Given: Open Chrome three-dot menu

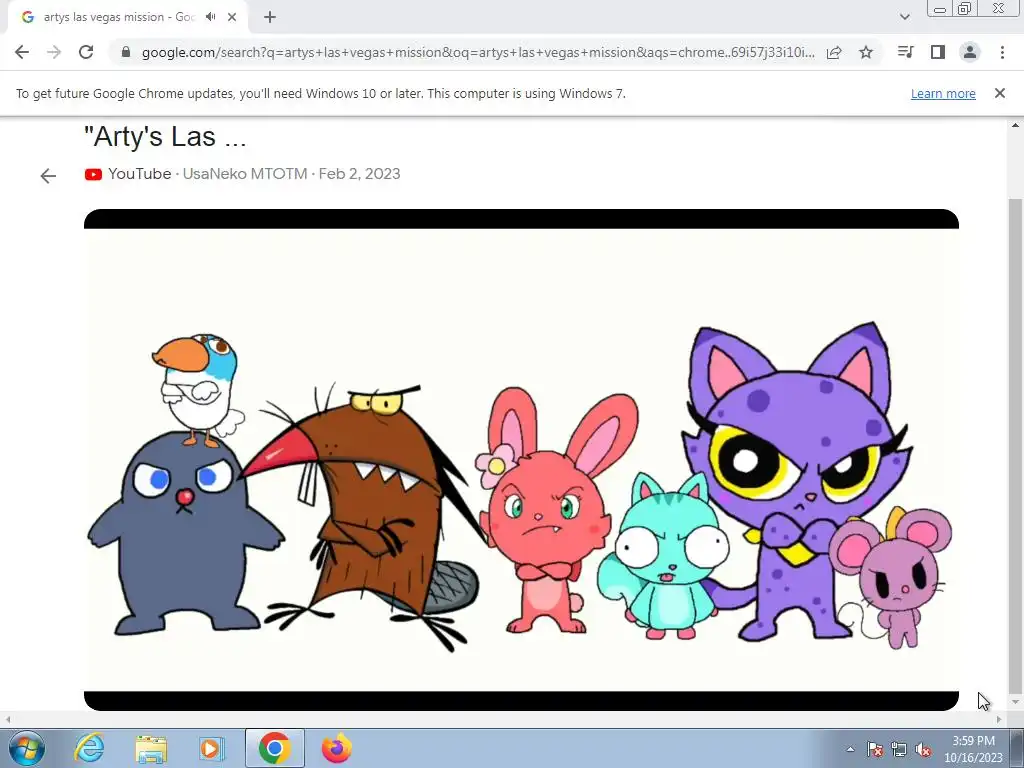Looking at the screenshot, I should 1002,52.
